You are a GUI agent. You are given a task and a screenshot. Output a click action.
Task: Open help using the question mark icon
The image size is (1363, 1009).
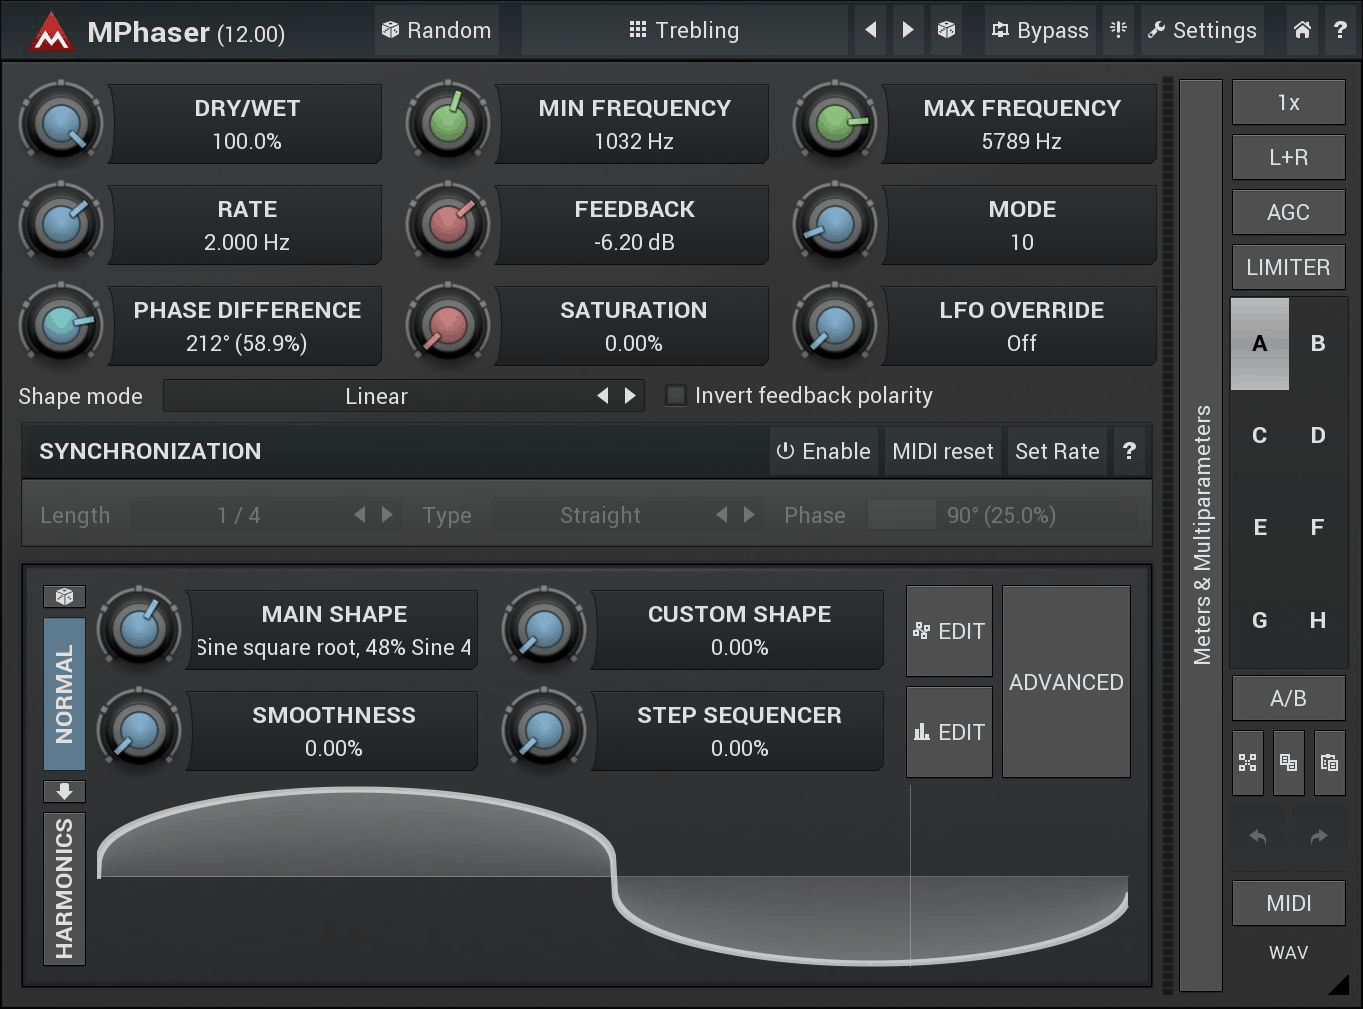pos(1341,30)
